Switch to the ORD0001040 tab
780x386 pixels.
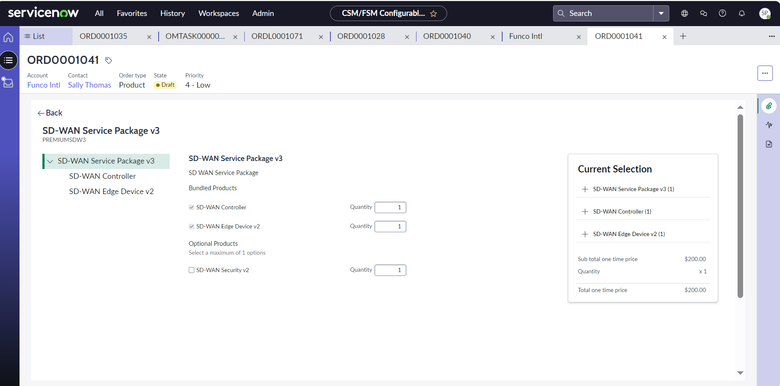point(447,36)
